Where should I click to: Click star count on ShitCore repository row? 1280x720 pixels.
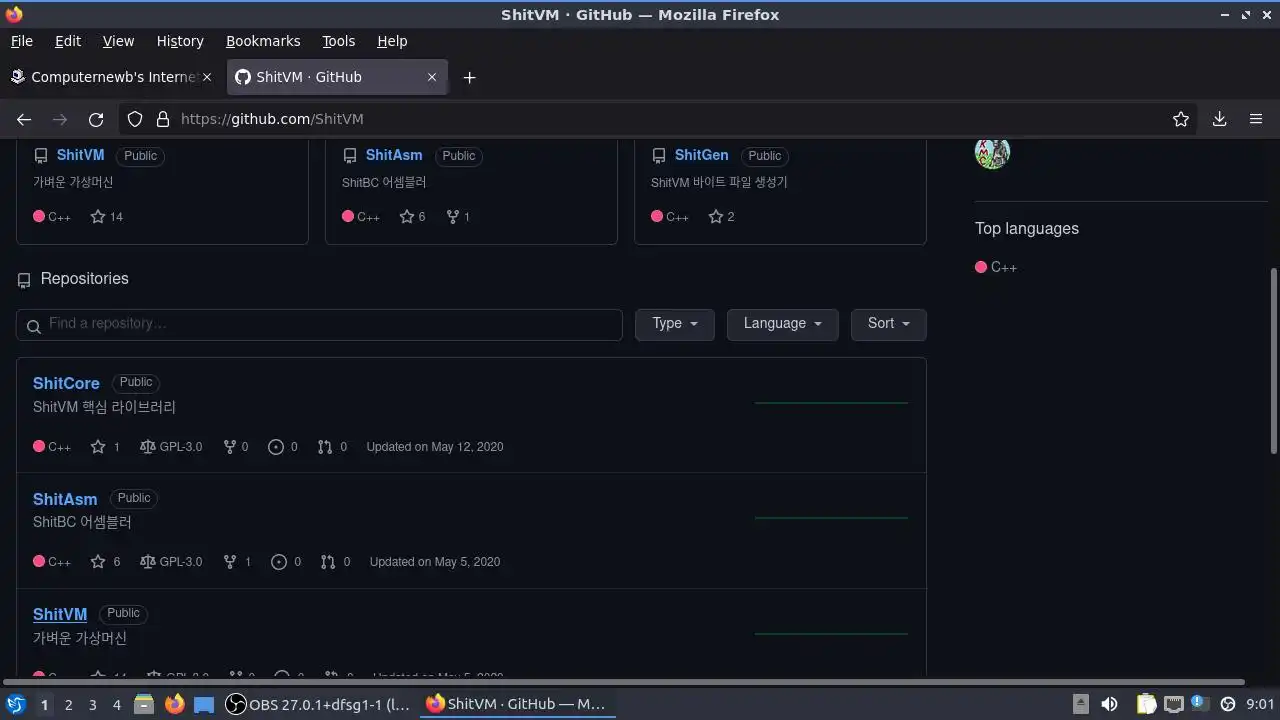(x=105, y=447)
